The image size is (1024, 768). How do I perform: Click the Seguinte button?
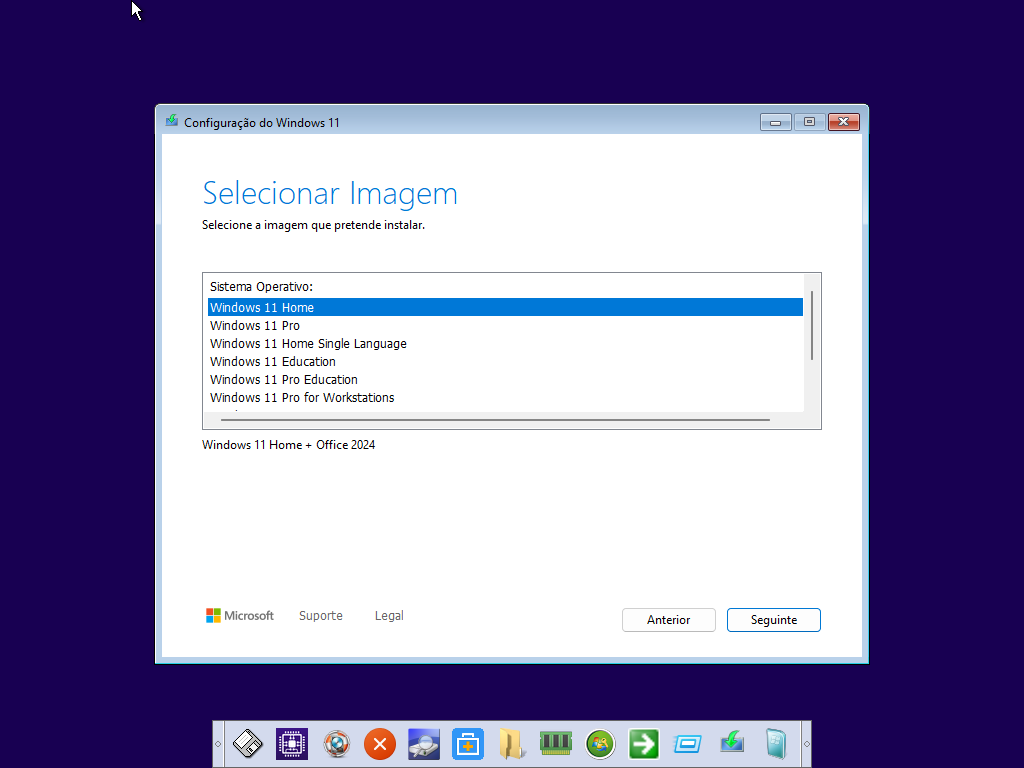coord(774,620)
